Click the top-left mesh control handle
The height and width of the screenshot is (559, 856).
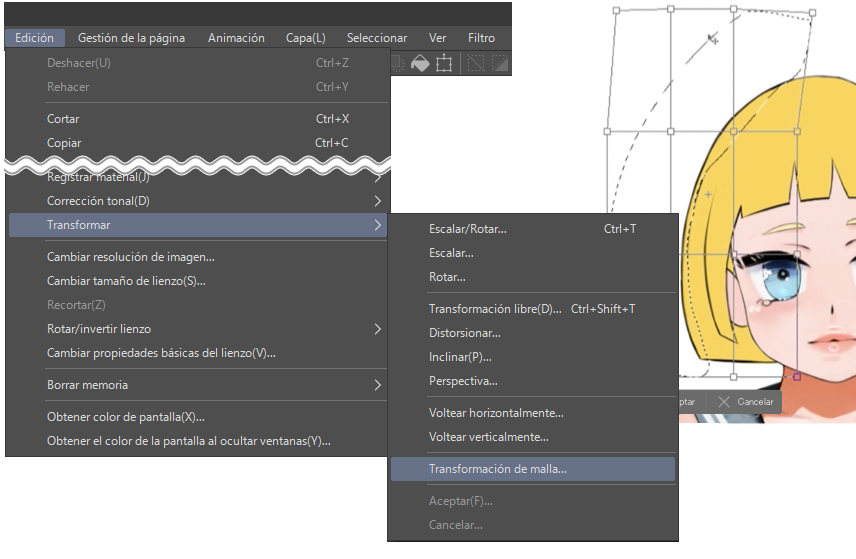point(617,11)
